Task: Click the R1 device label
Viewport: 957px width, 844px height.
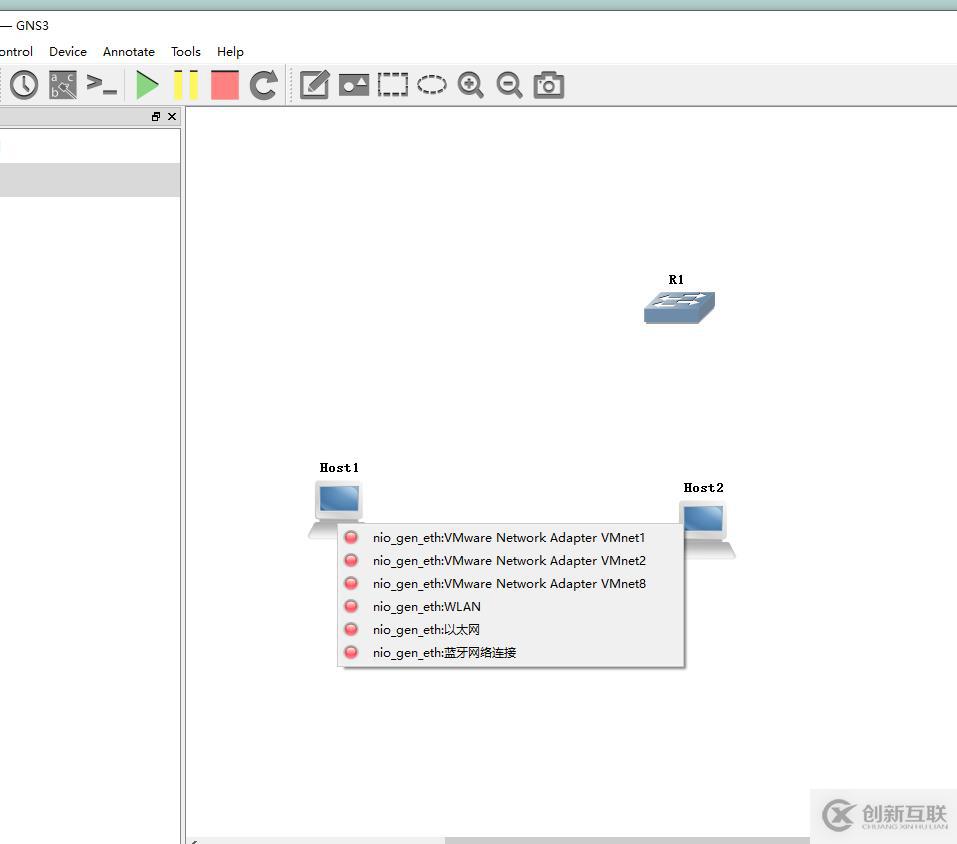Action: 676,280
